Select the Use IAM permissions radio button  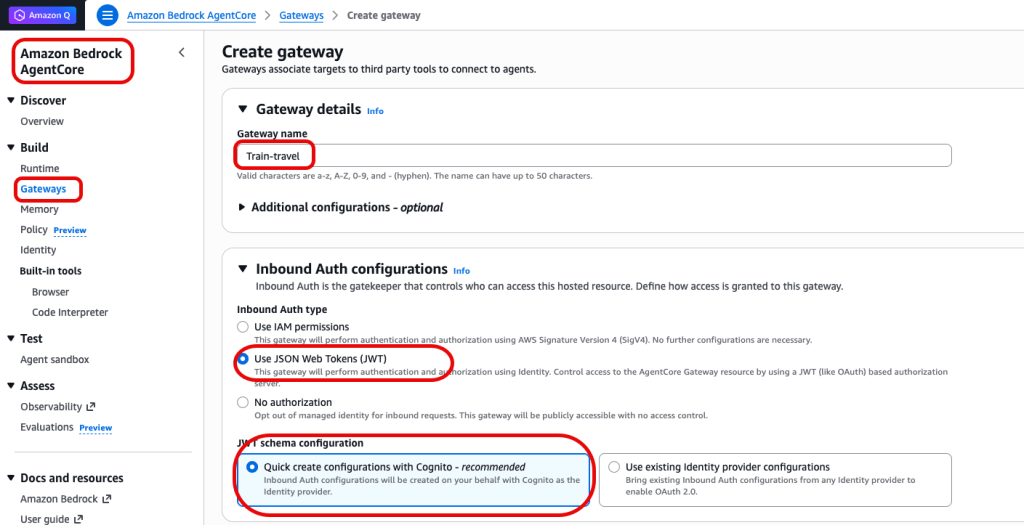243,327
